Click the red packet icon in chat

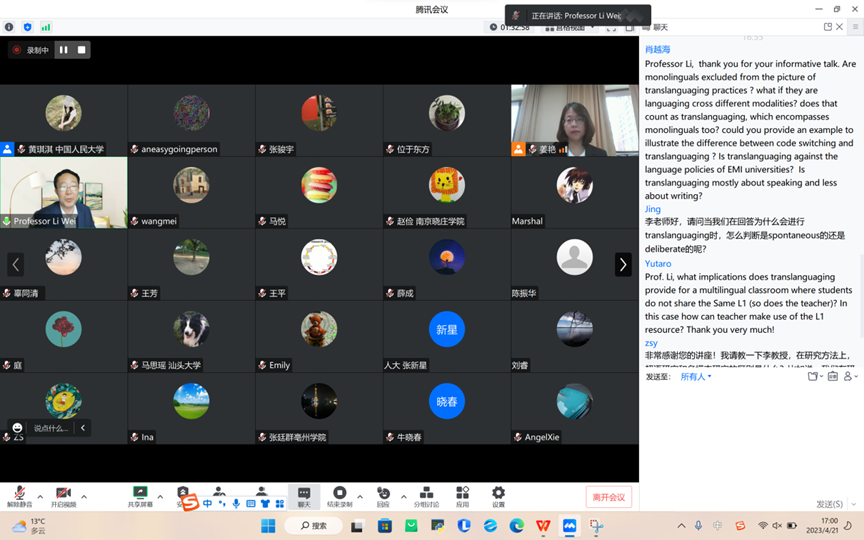coord(833,376)
